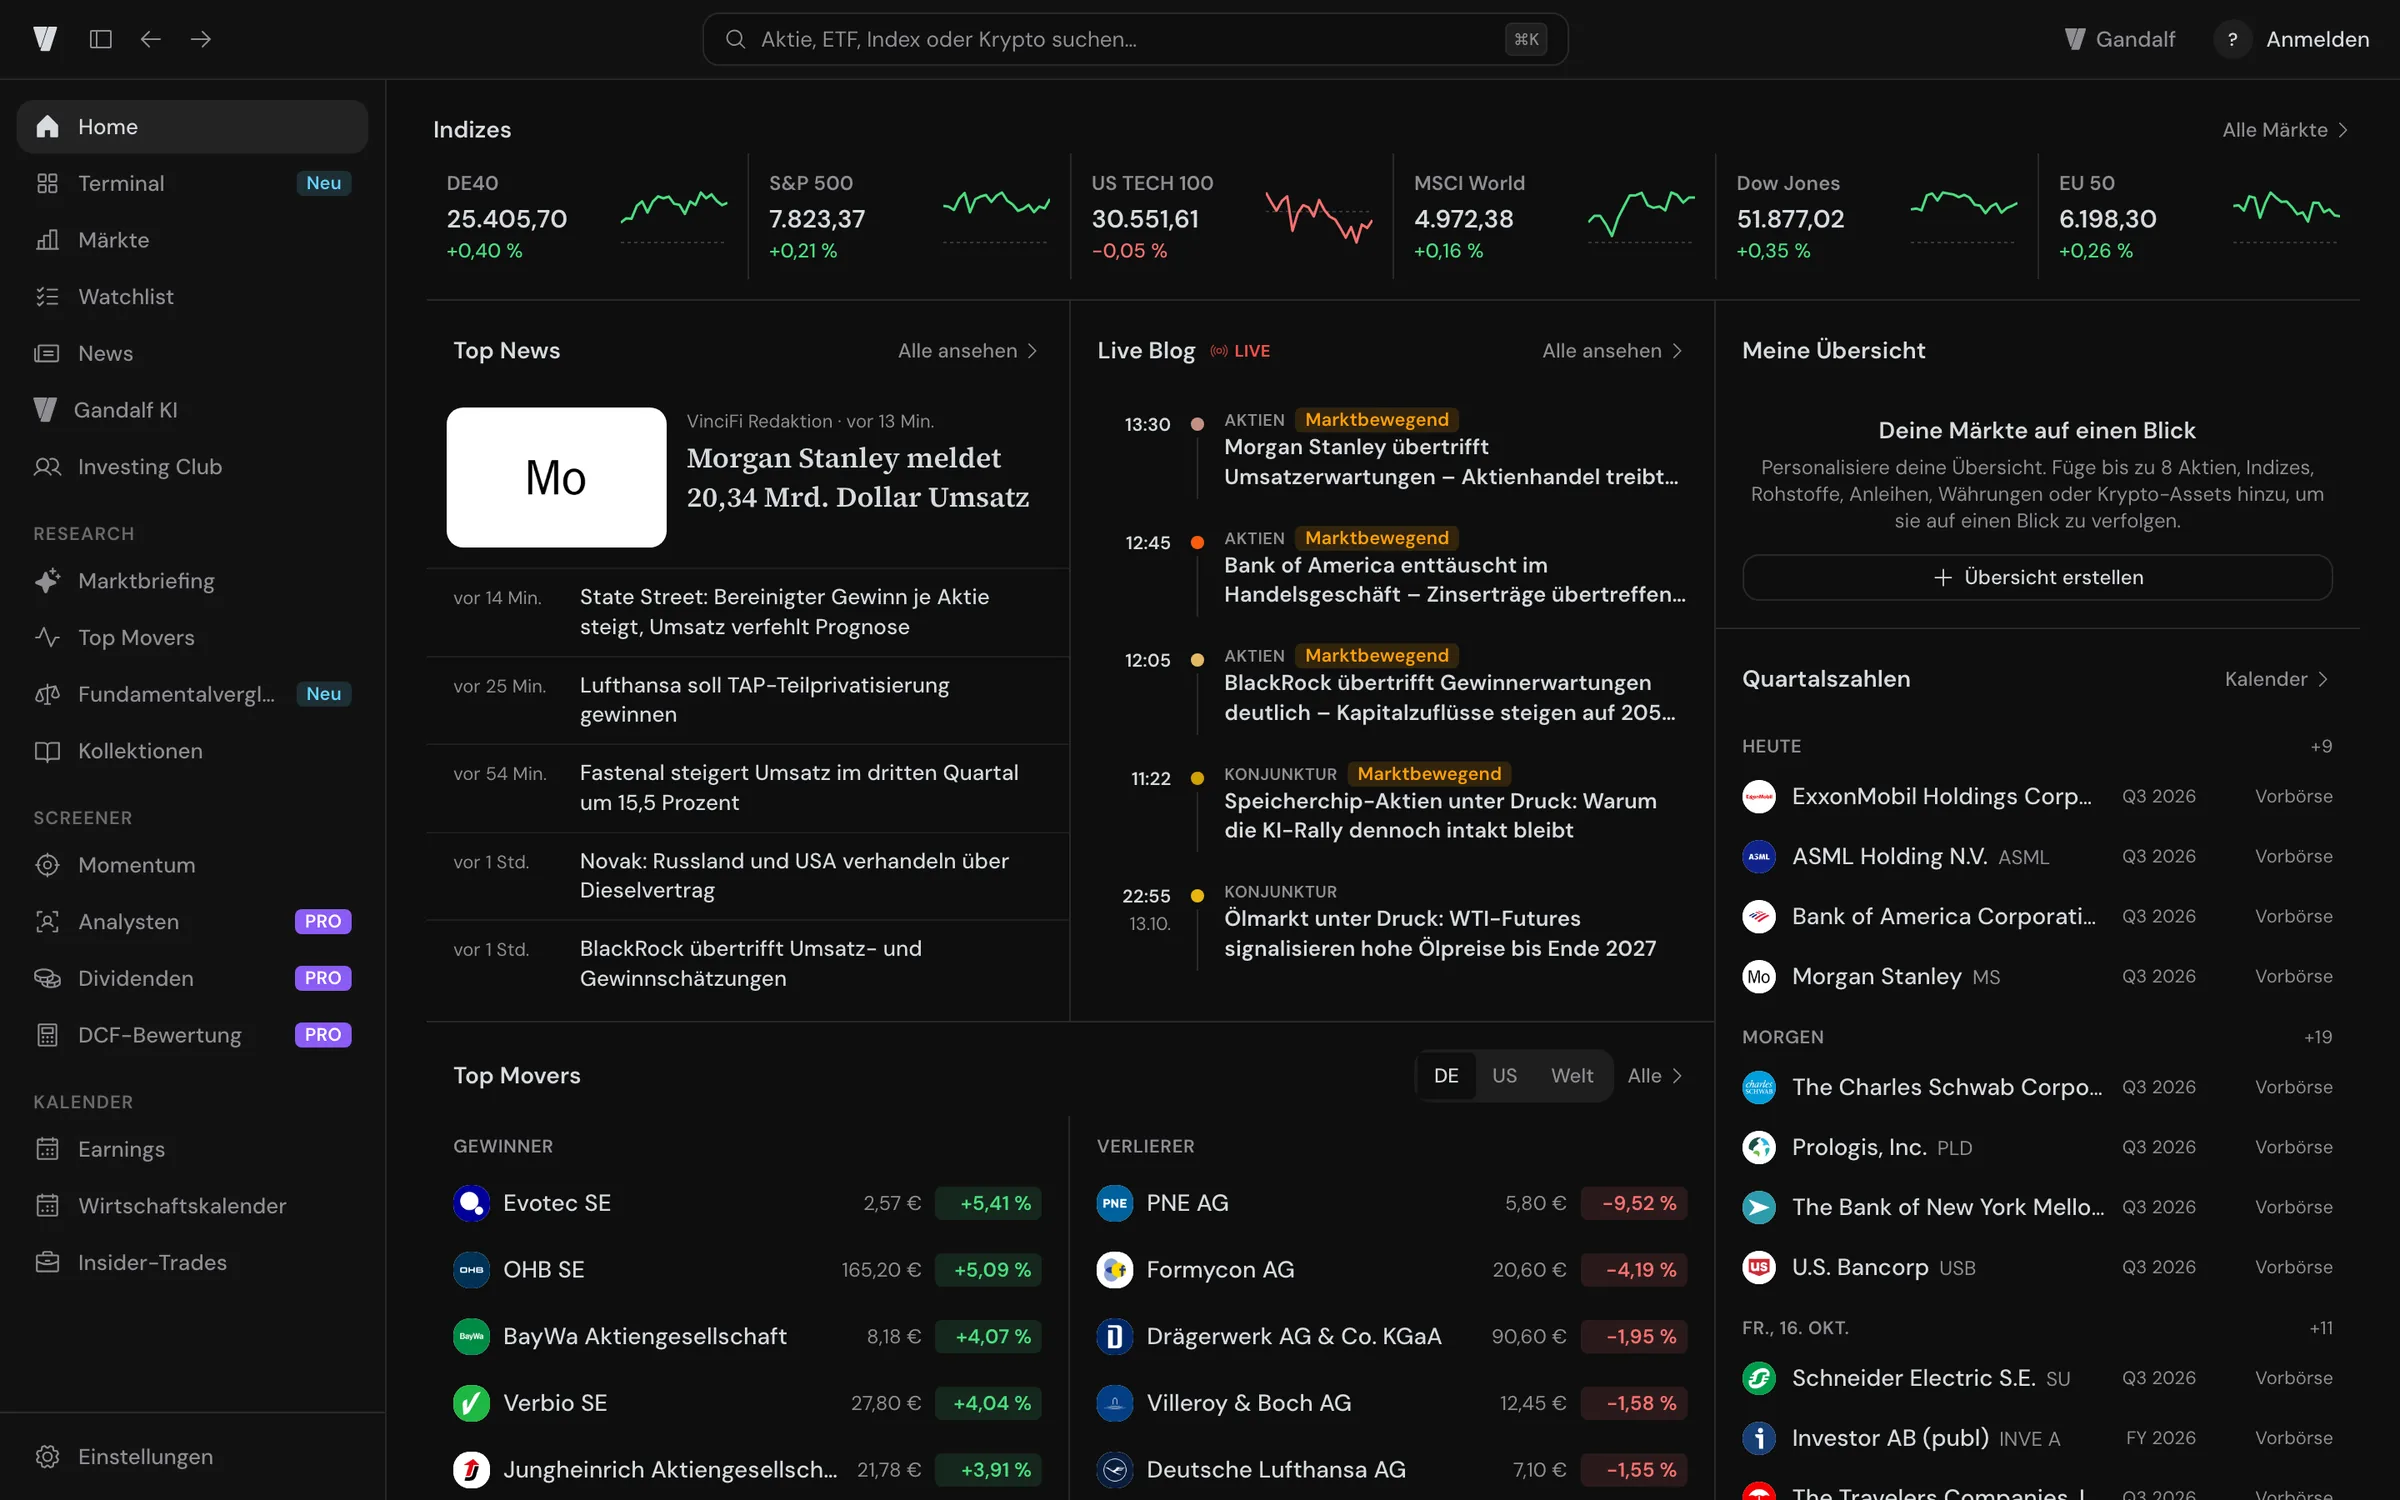This screenshot has height=1500, width=2400.
Task: Open the Gandalf button in the top bar
Action: click(2119, 39)
